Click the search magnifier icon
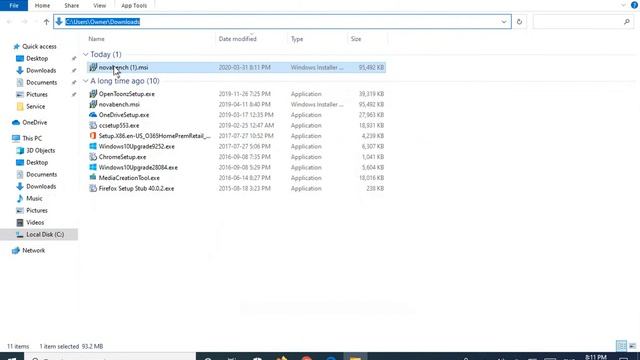This screenshot has height=360, width=640. tap(627, 22)
